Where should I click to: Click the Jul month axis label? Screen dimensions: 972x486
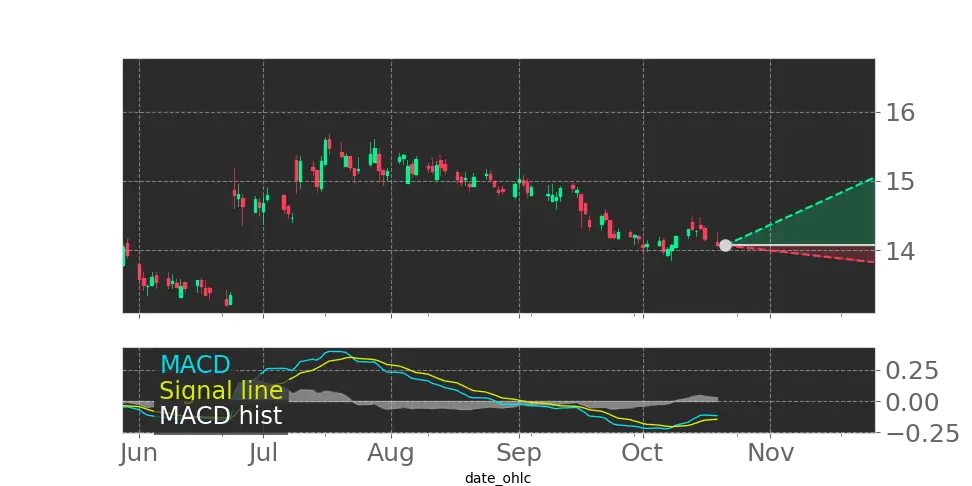coord(263,453)
